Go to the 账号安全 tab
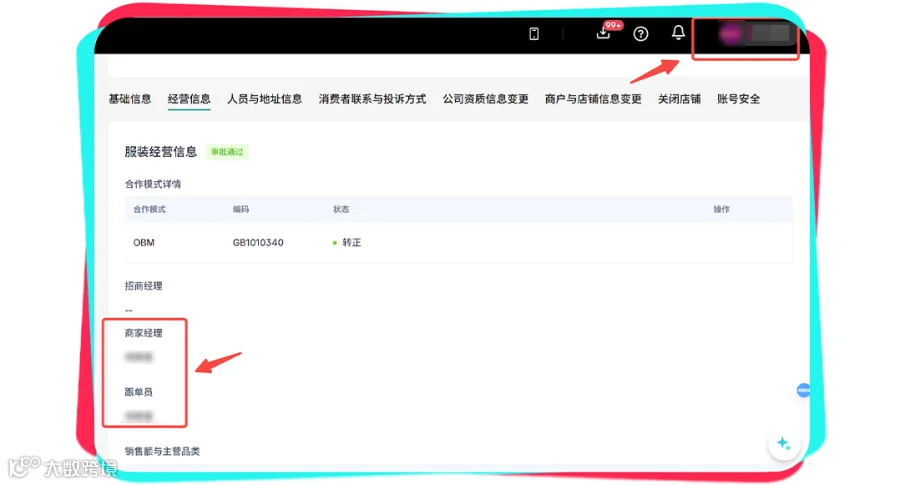This screenshot has height=485, width=900. (x=738, y=99)
